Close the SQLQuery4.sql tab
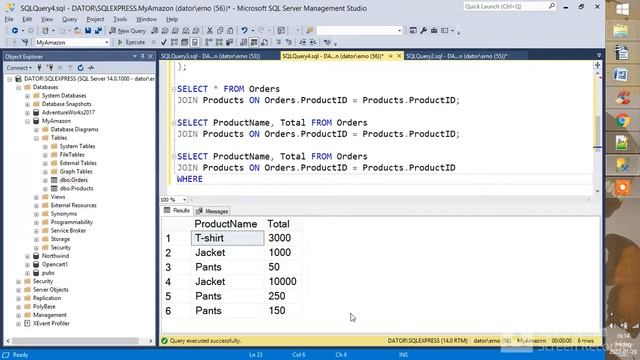 coord(399,56)
